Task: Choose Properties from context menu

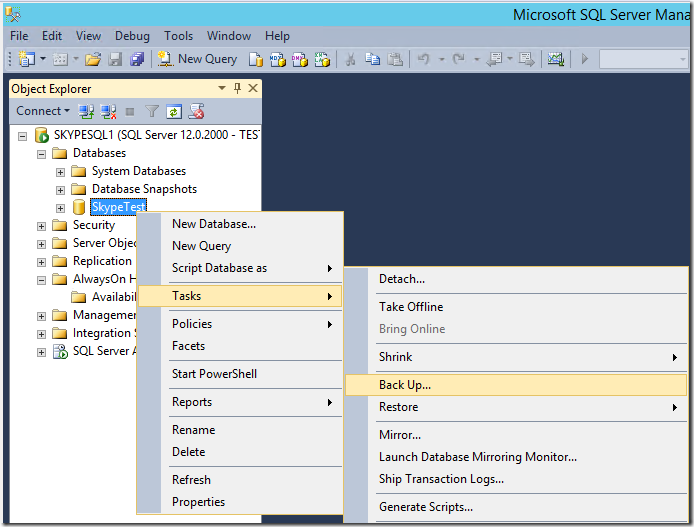Action: (241, 502)
